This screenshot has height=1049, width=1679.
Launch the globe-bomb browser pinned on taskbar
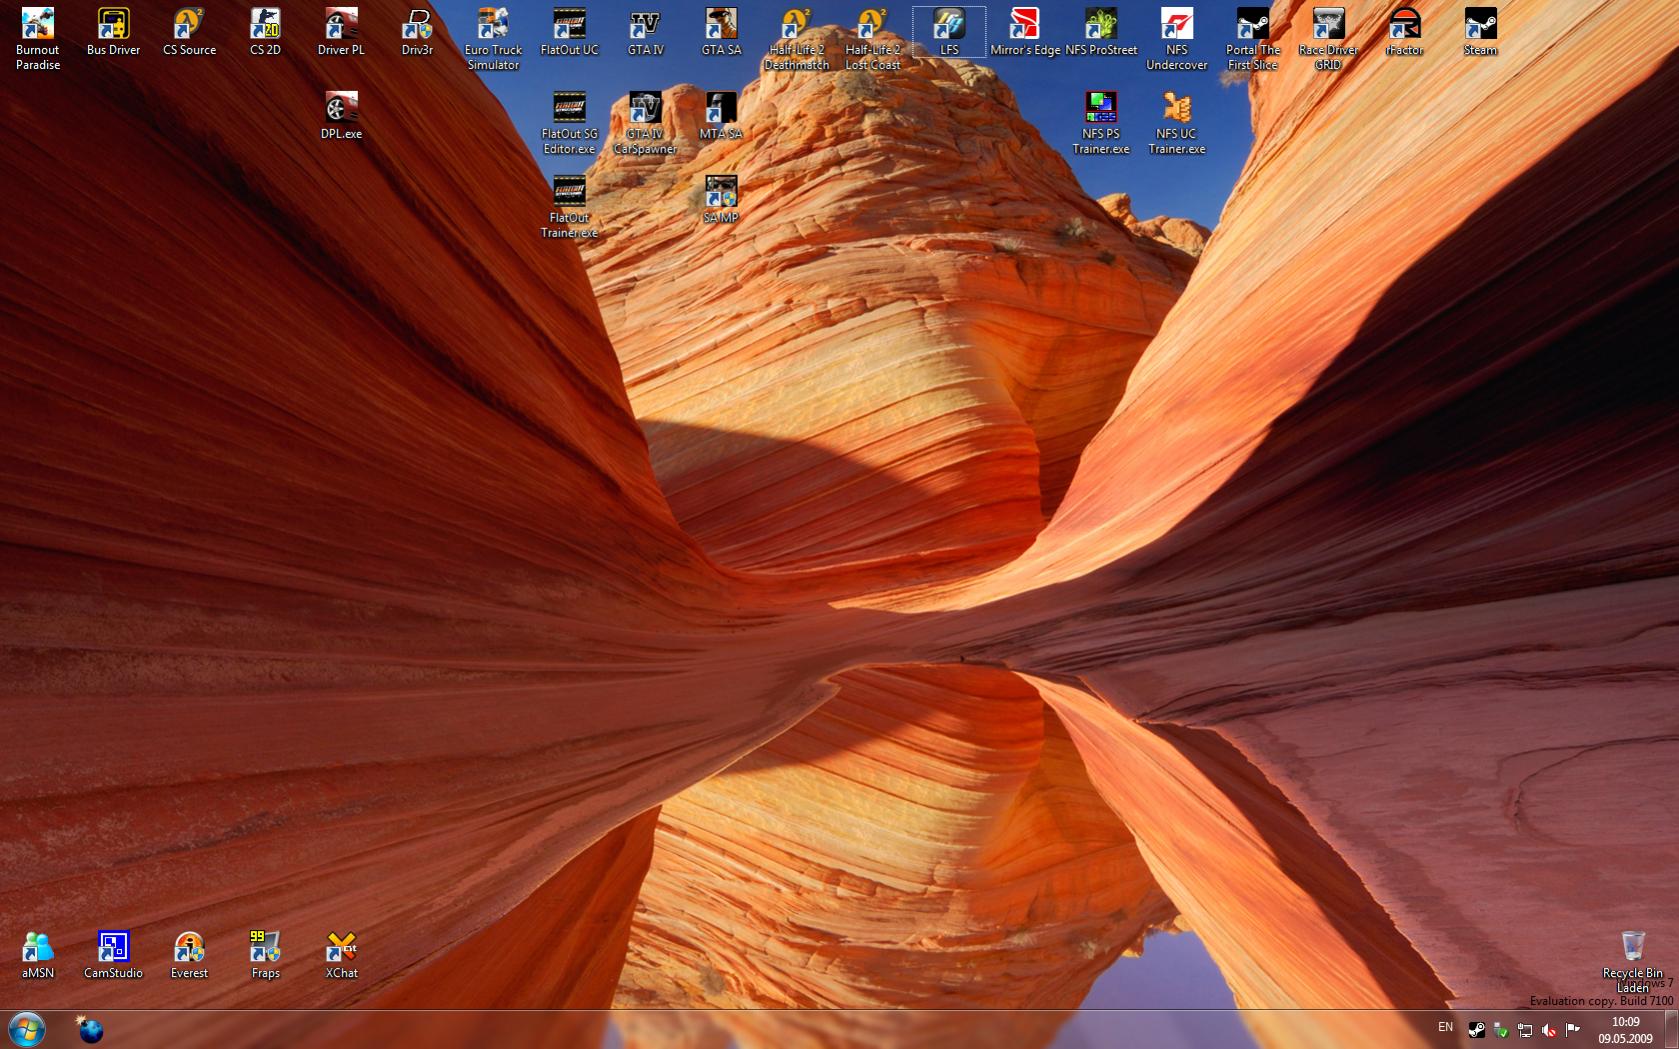coord(90,1029)
